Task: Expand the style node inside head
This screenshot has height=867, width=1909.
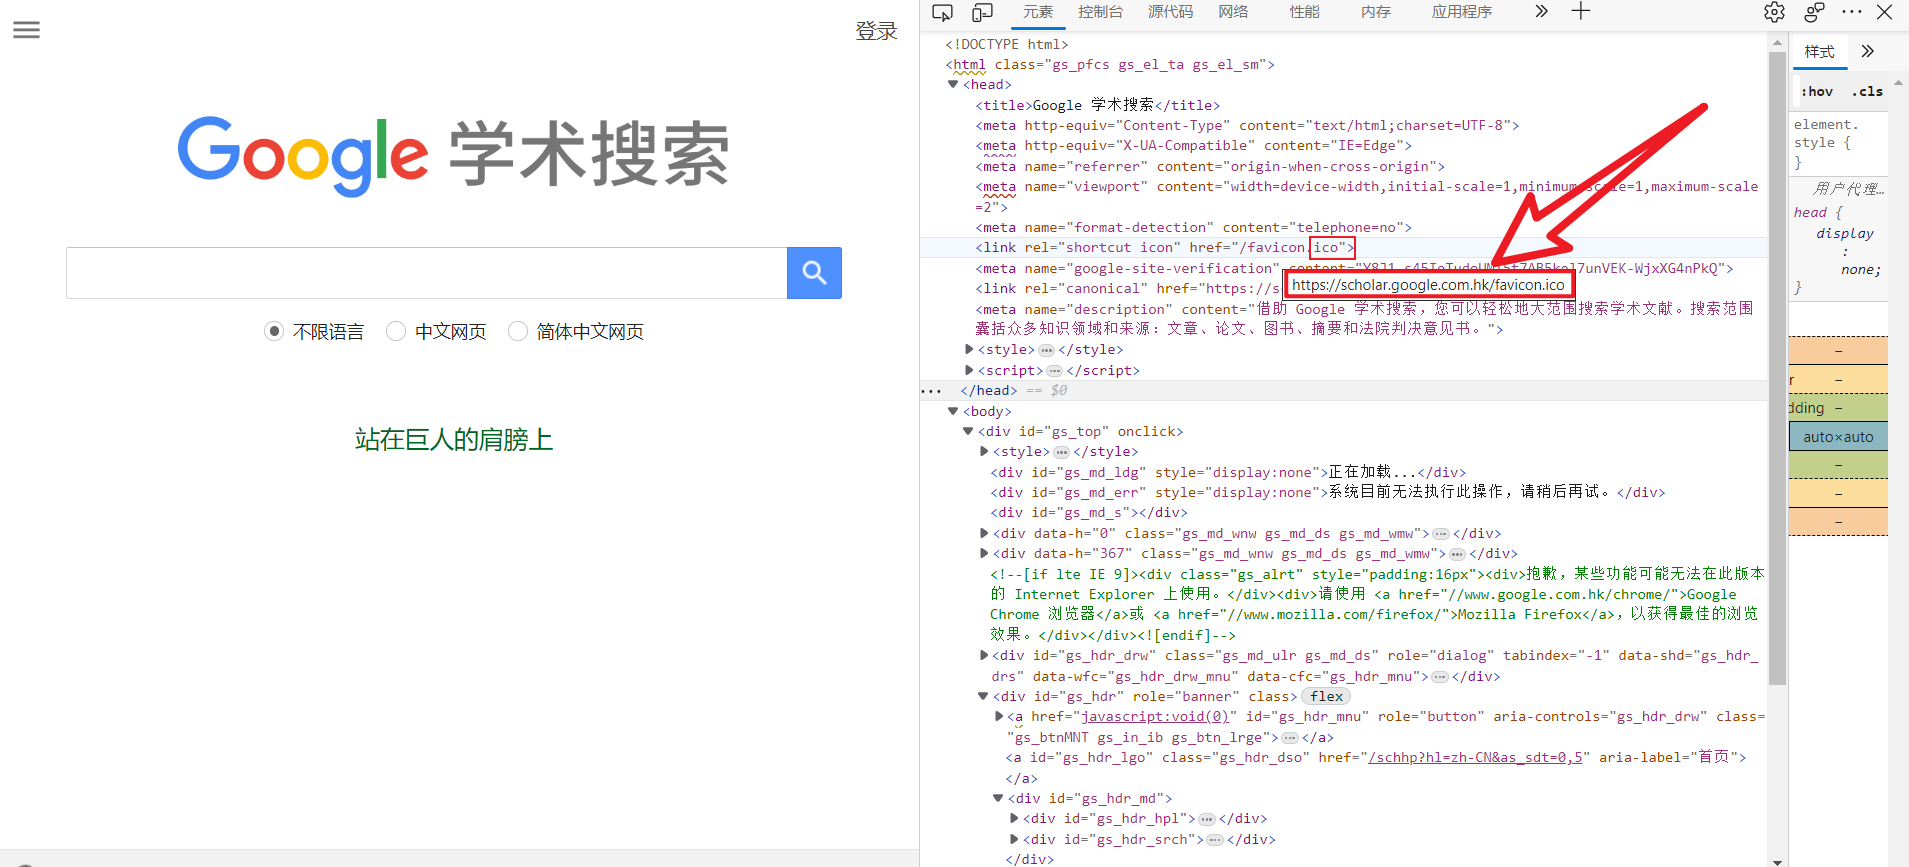Action: pyautogui.click(x=969, y=350)
